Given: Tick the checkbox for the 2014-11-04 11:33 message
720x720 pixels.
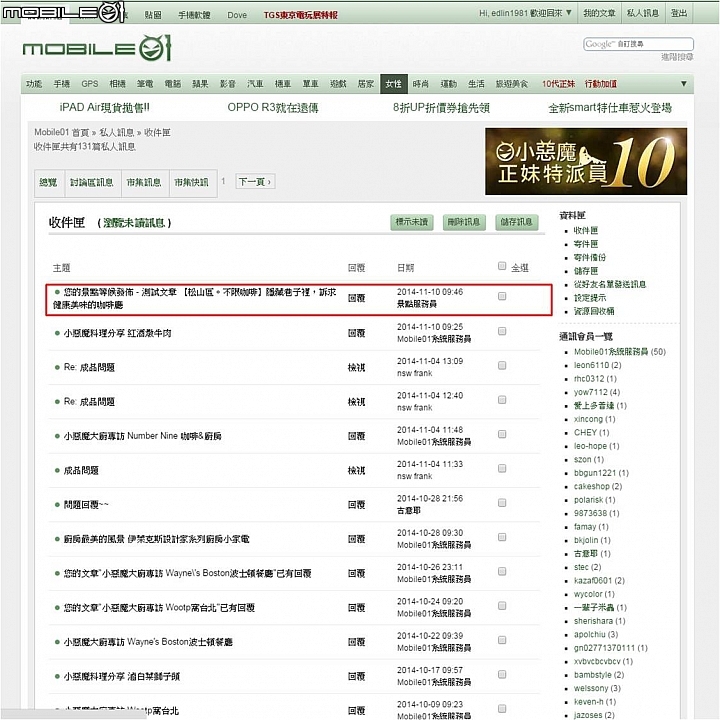Looking at the screenshot, I should (502, 468).
